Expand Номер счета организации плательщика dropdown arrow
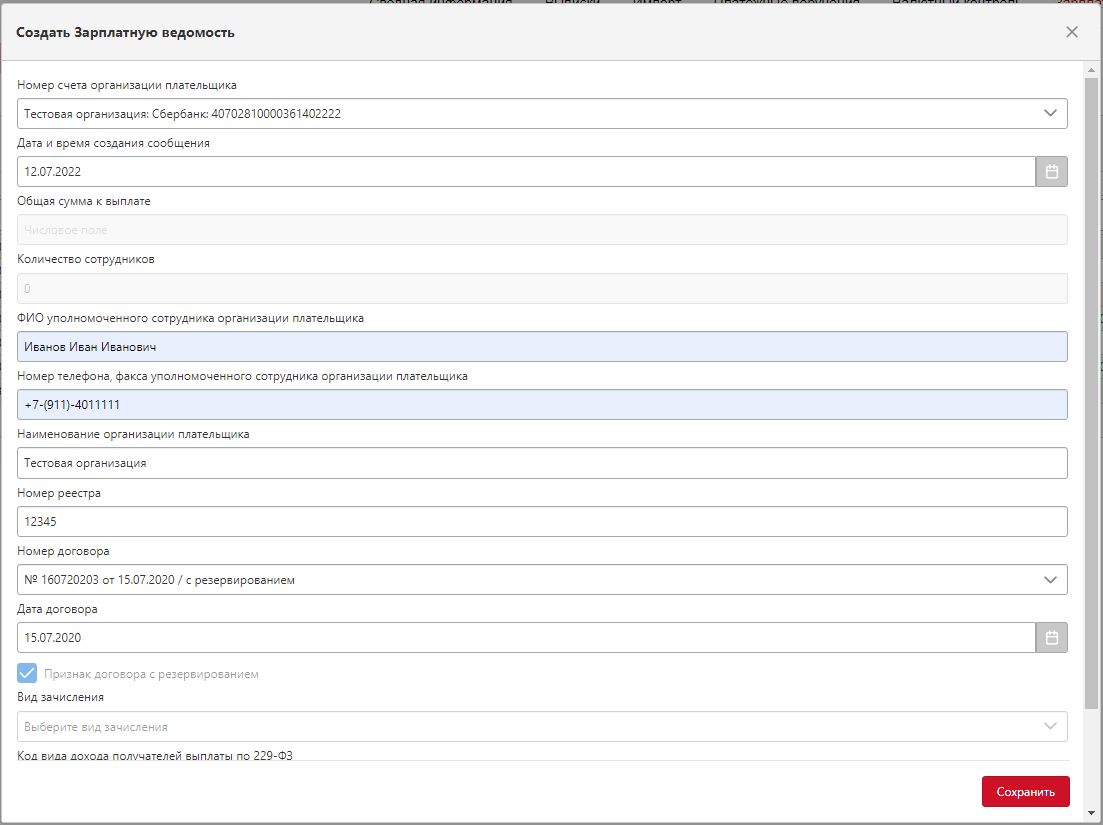This screenshot has height=825, width=1103. 1050,113
